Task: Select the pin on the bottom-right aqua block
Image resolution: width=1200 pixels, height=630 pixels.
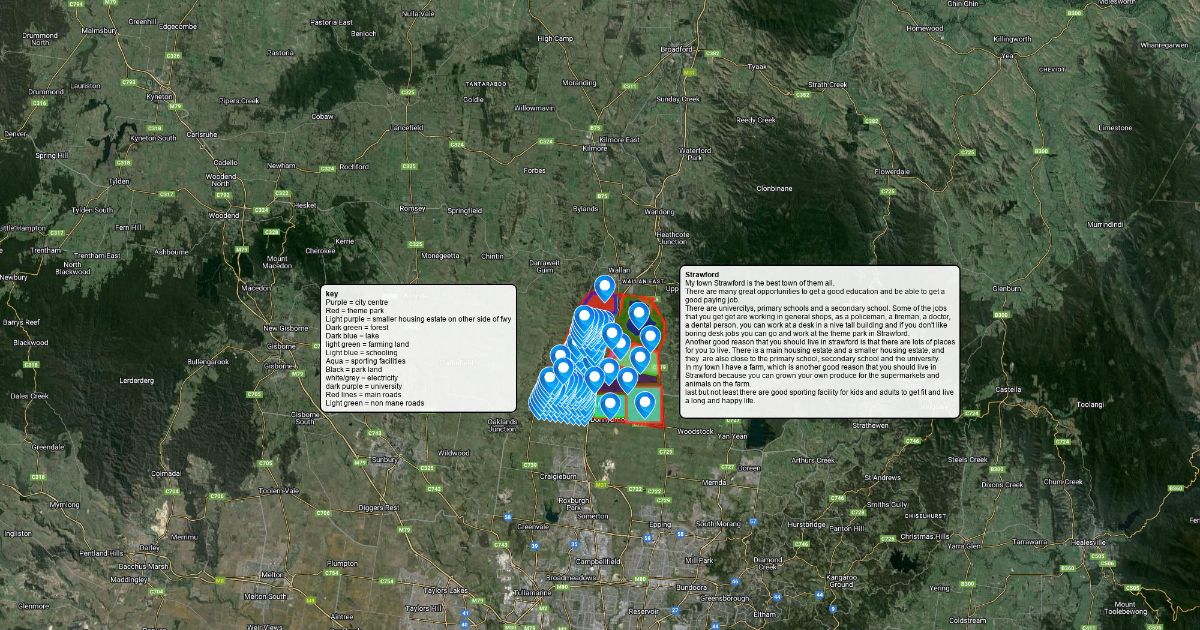Action: [645, 404]
